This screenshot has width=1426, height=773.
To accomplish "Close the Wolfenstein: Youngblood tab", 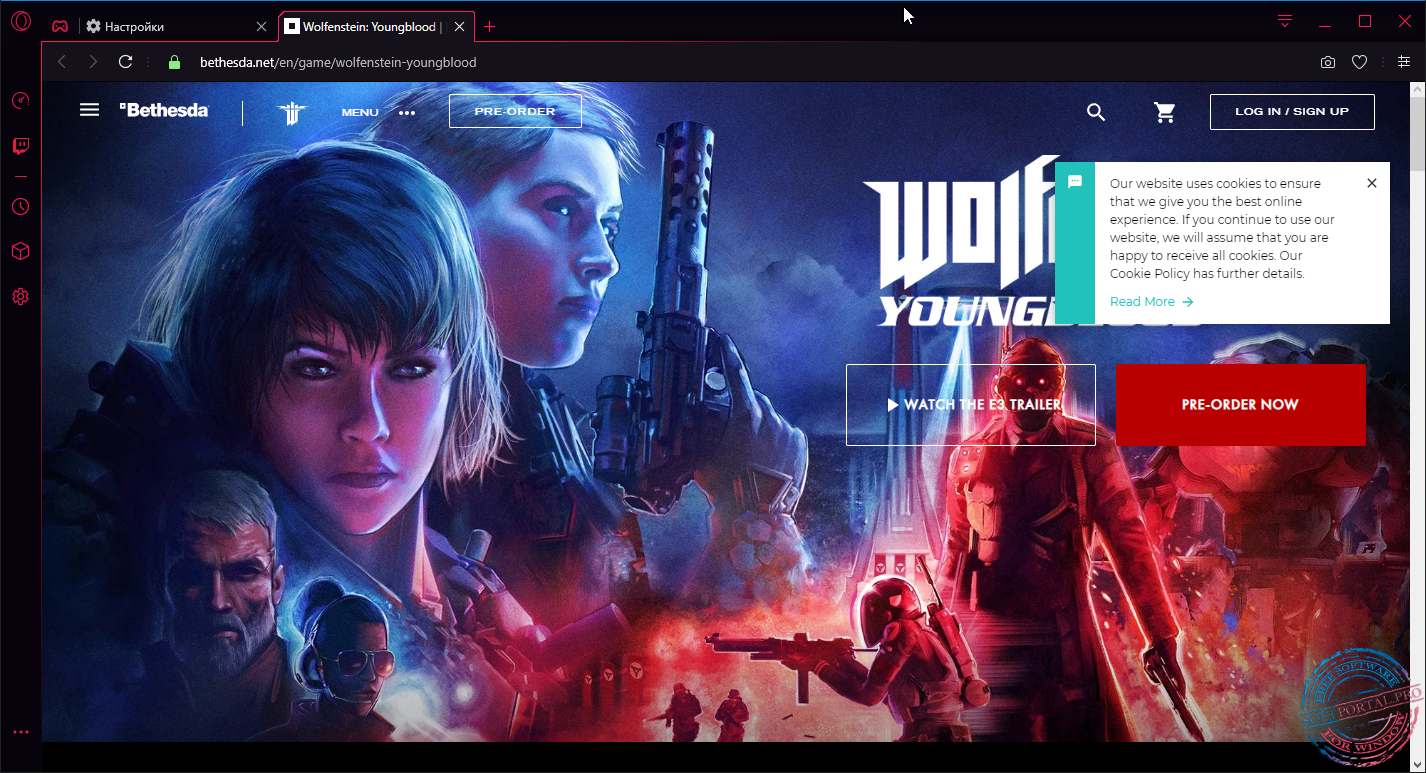I will [x=460, y=27].
